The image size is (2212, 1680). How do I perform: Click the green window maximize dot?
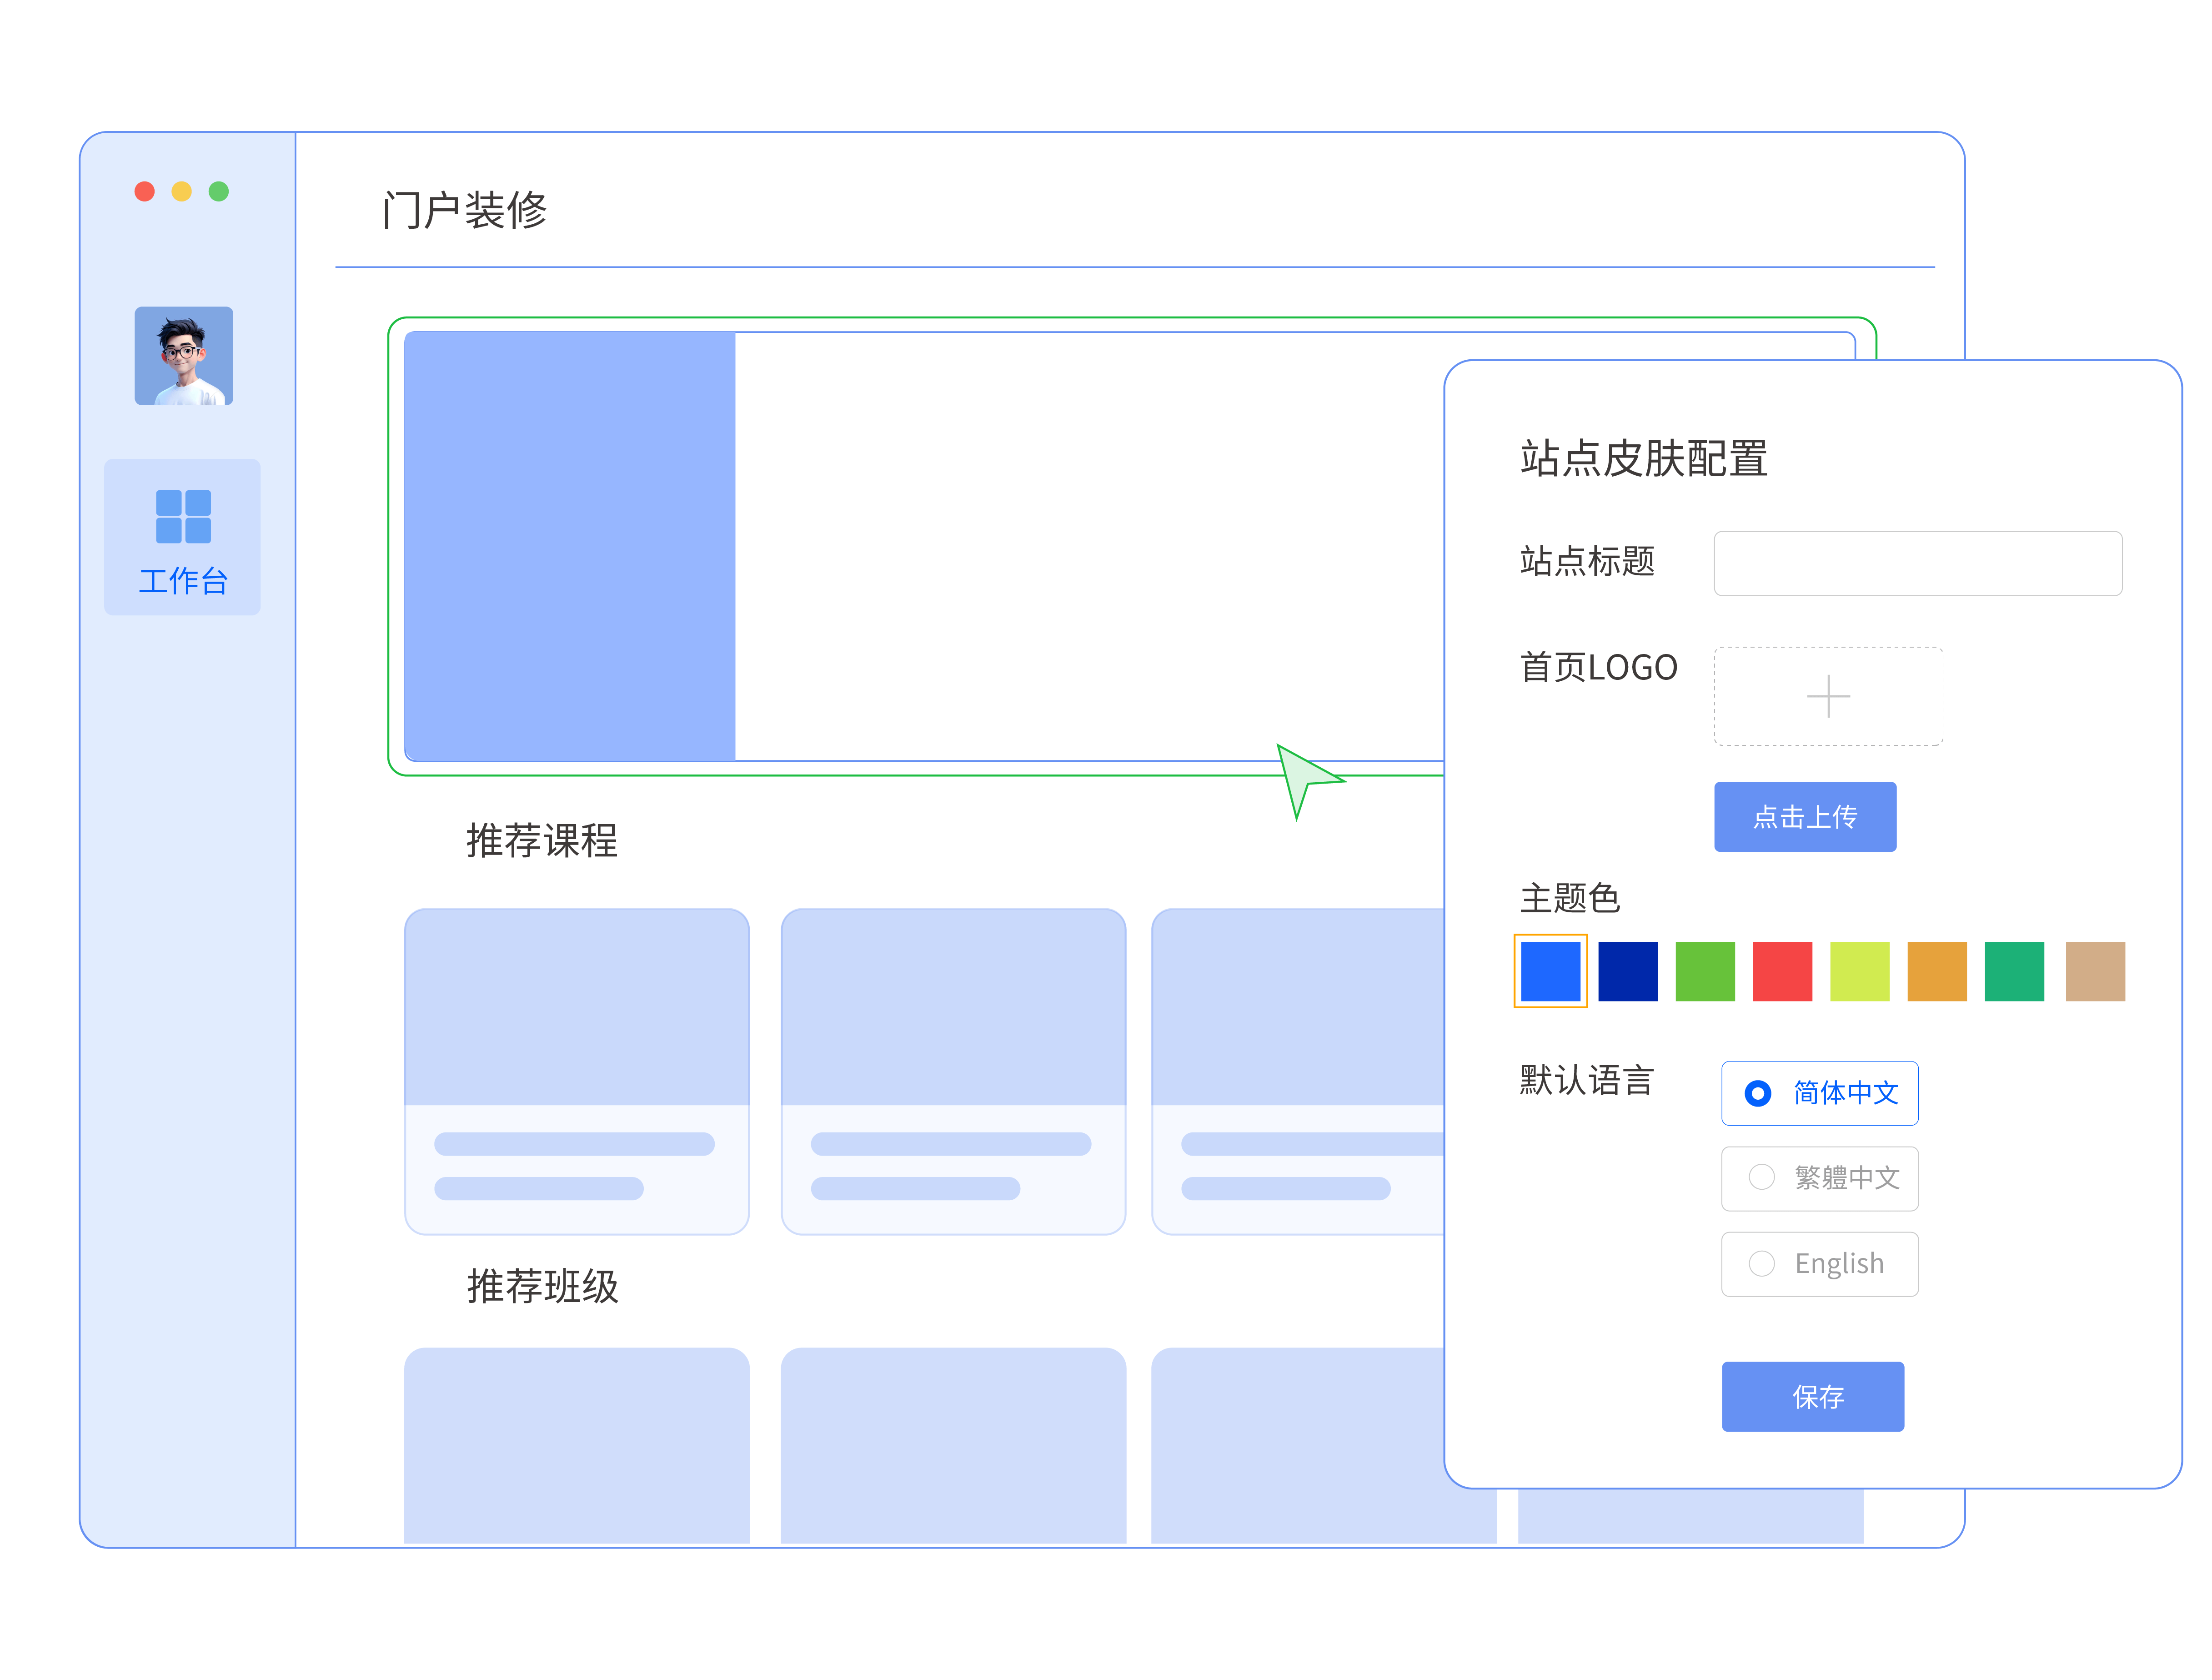(219, 191)
